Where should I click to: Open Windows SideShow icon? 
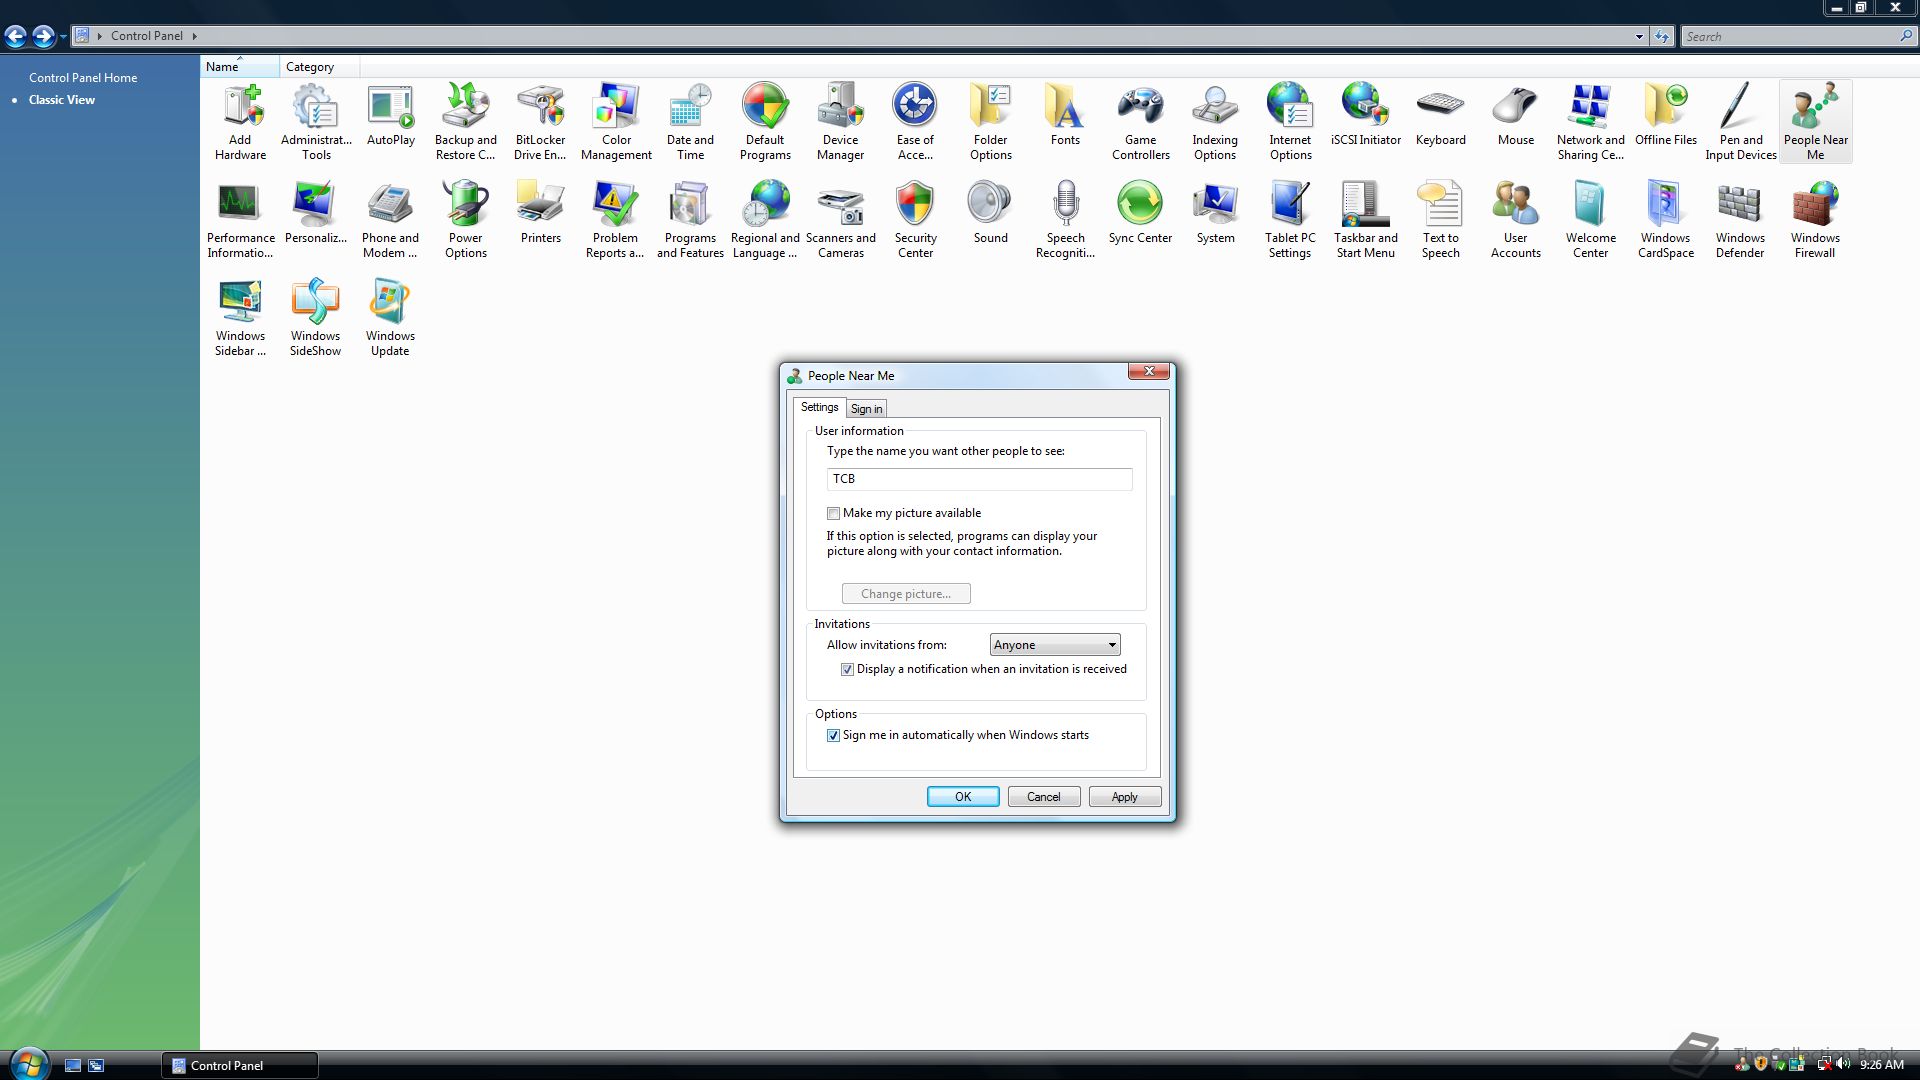[316, 317]
